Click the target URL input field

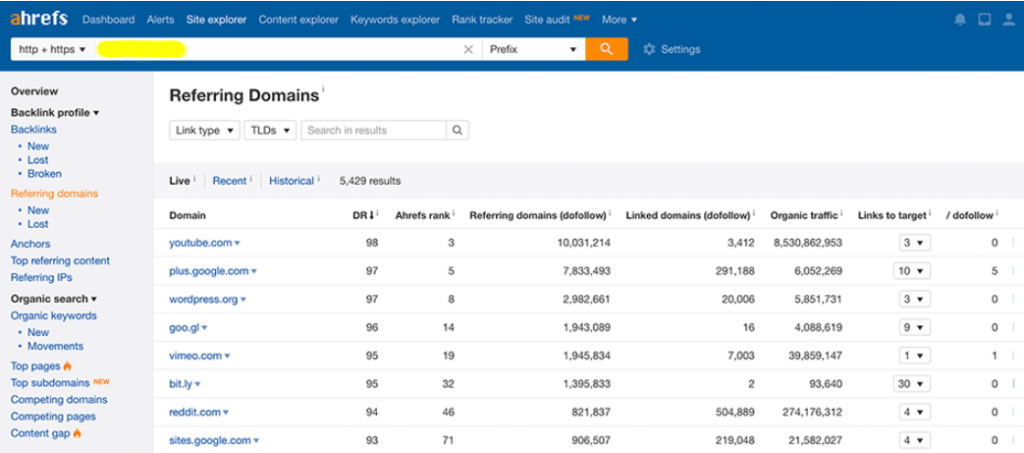[278, 50]
